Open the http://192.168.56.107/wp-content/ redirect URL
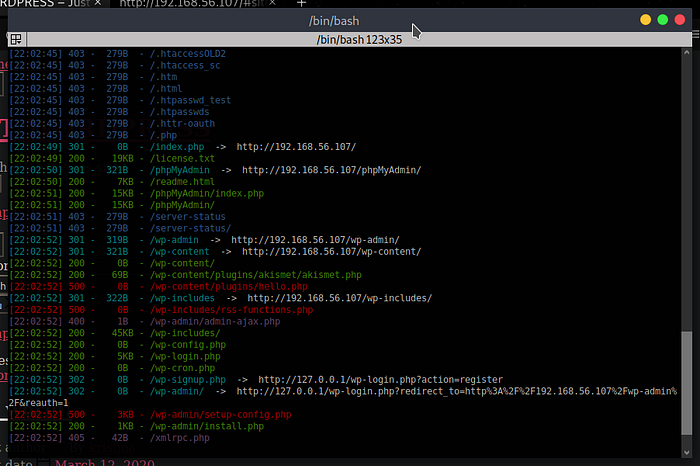Screen dimensions: 700x466 (326, 251)
